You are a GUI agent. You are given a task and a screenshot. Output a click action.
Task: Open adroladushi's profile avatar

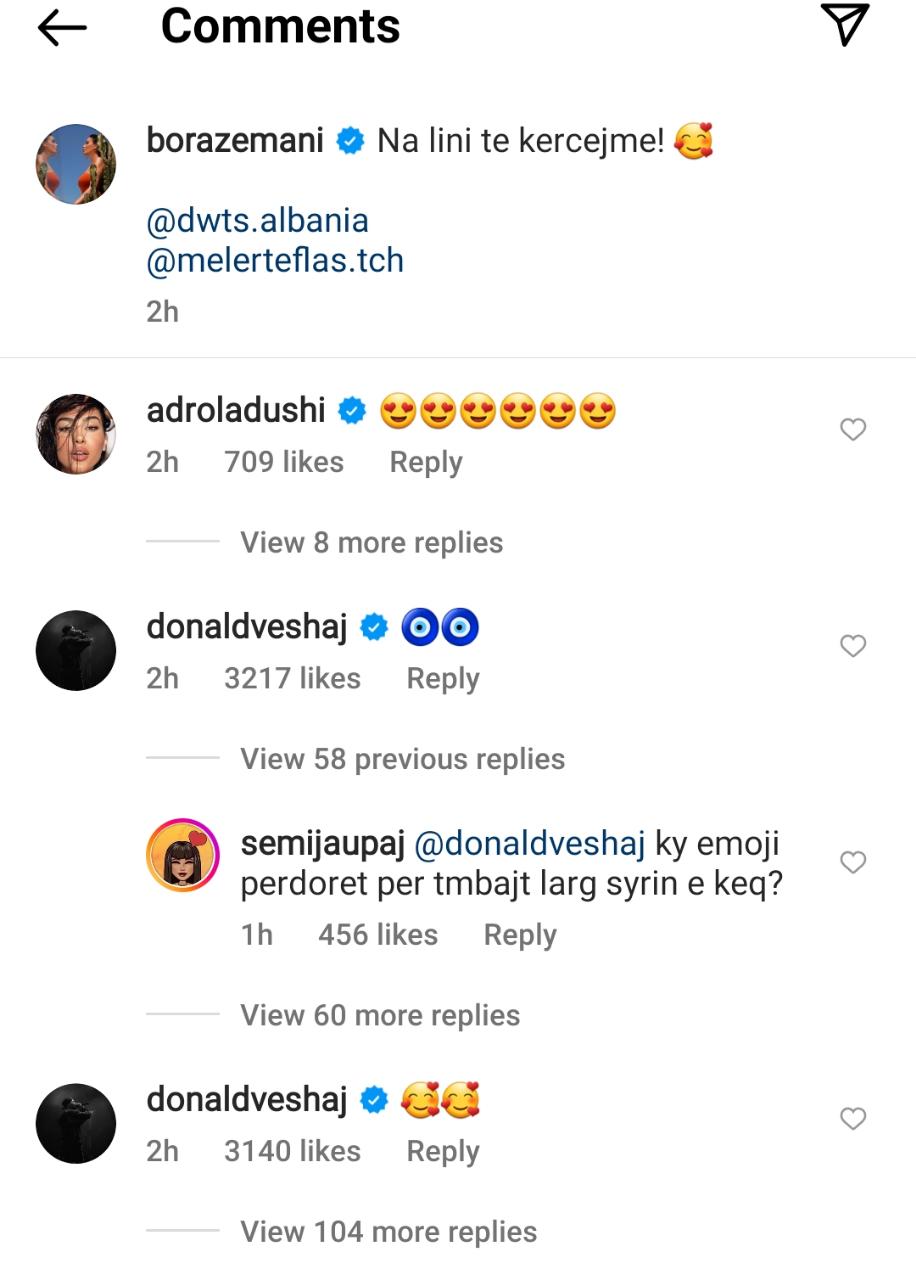76,434
